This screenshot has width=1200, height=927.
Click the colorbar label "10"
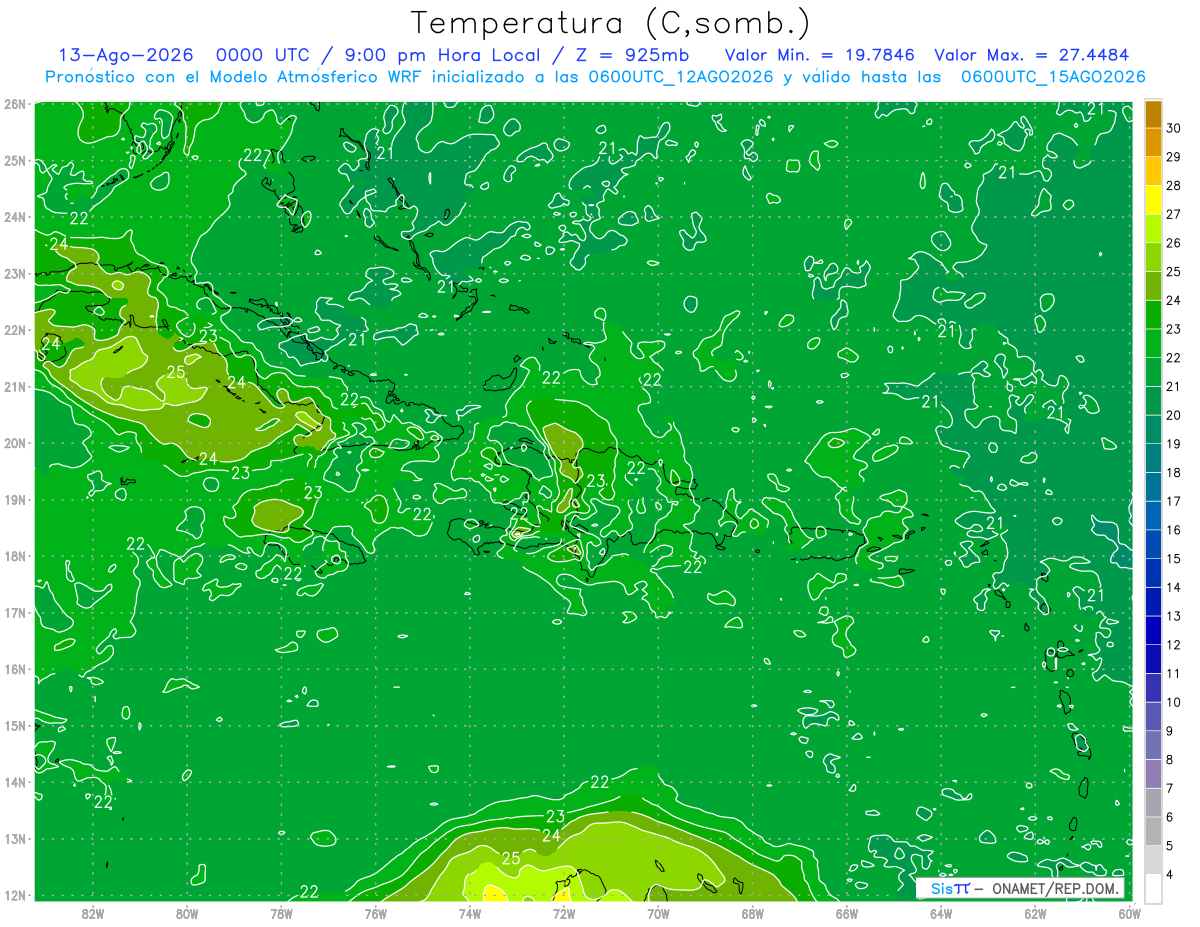pos(1173,702)
